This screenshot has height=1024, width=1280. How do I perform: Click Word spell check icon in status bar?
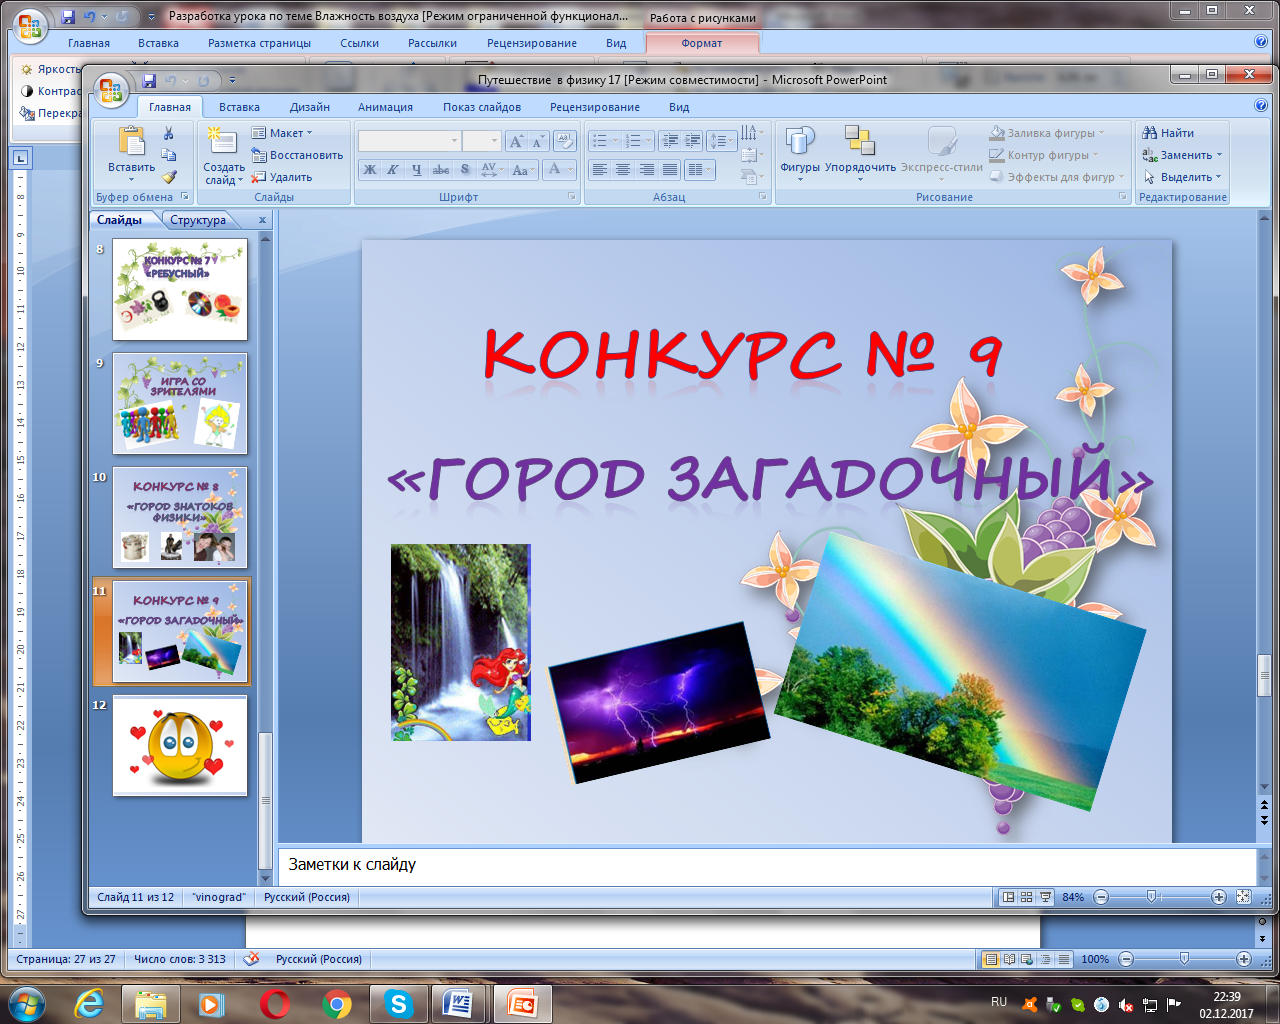(x=251, y=959)
